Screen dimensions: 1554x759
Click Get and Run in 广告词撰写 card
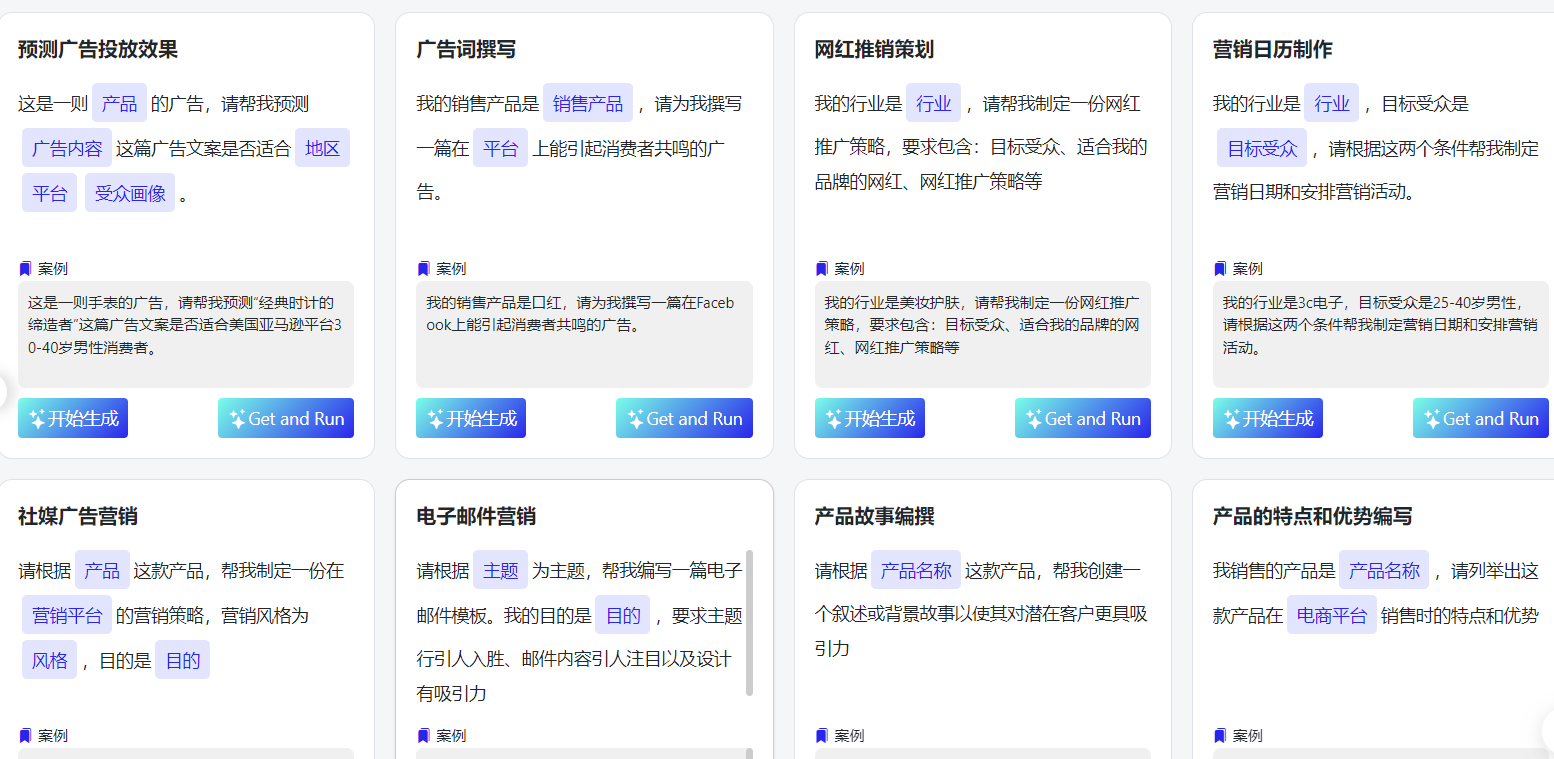click(684, 418)
